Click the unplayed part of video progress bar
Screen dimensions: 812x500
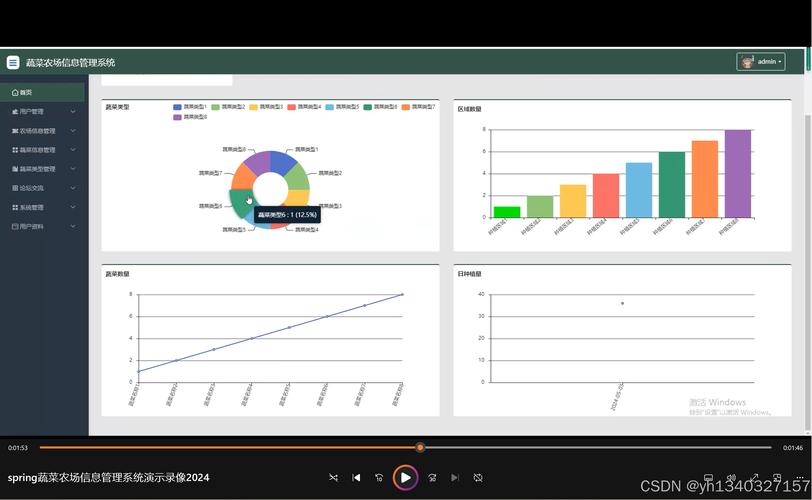click(598, 447)
